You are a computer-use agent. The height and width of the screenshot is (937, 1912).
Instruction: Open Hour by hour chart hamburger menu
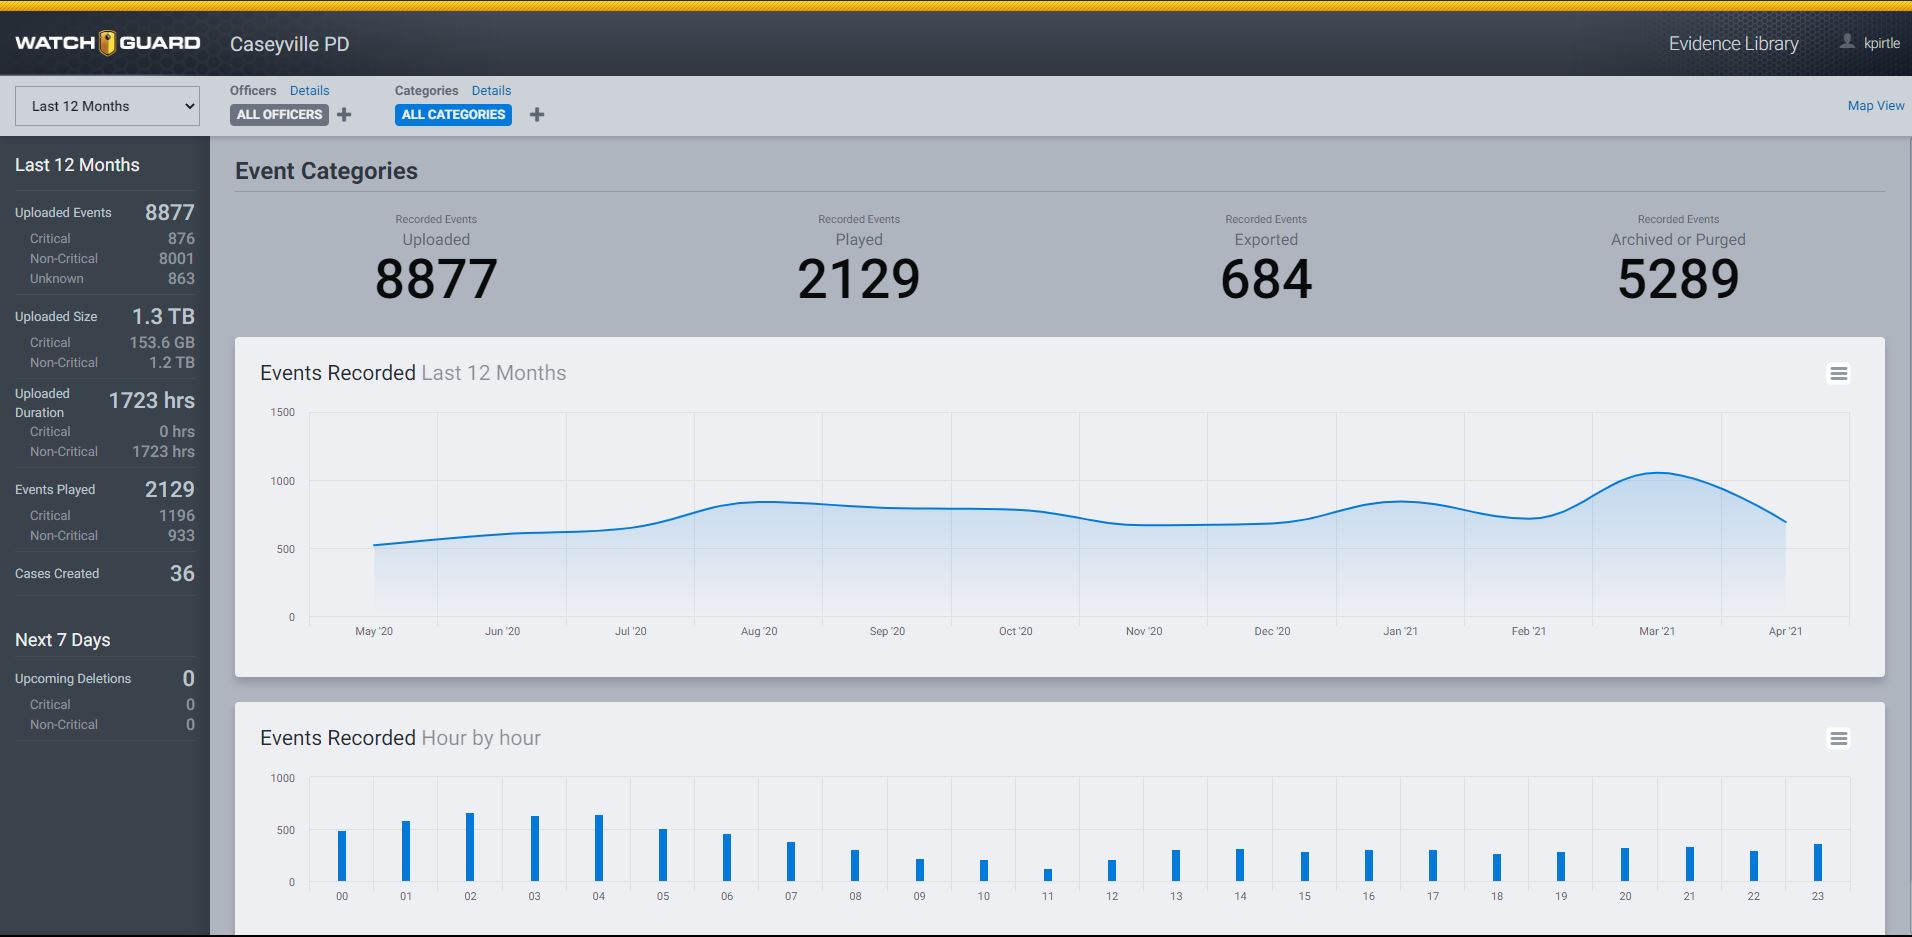[x=1838, y=739]
